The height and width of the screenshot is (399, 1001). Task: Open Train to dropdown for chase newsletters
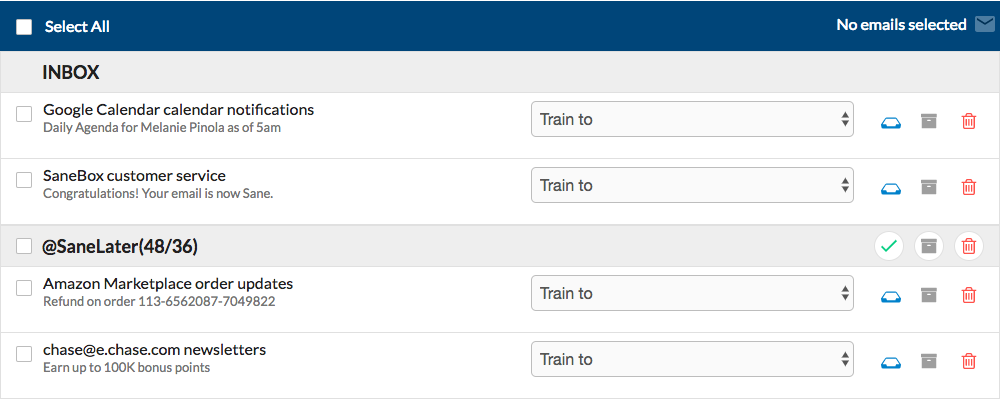coord(692,359)
